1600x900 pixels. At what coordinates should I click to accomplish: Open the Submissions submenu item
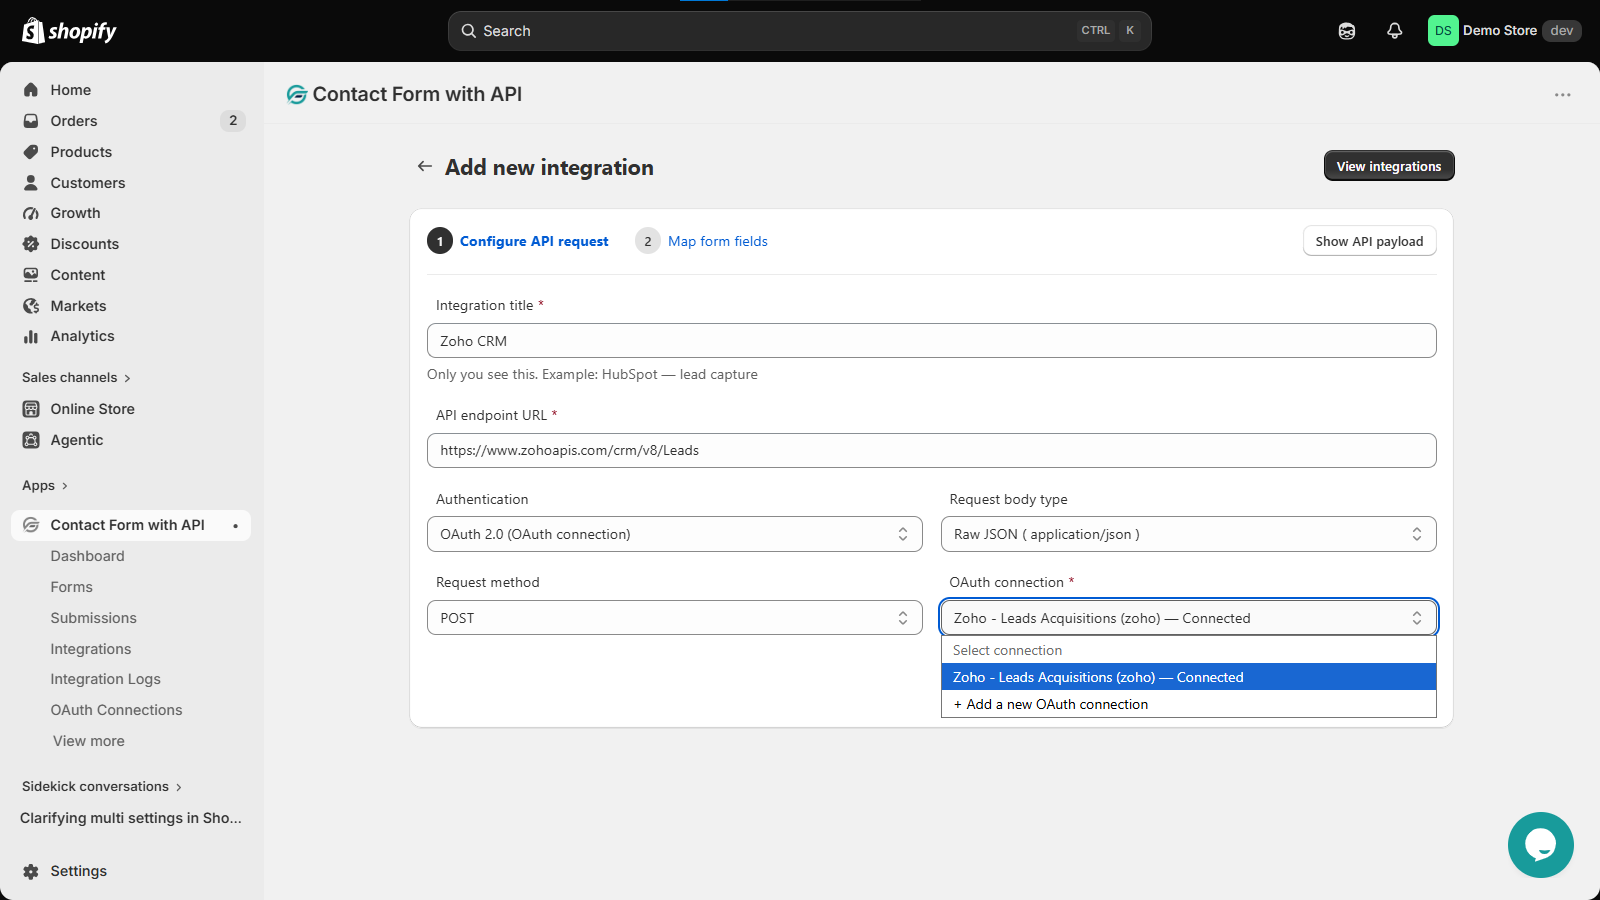coord(94,618)
